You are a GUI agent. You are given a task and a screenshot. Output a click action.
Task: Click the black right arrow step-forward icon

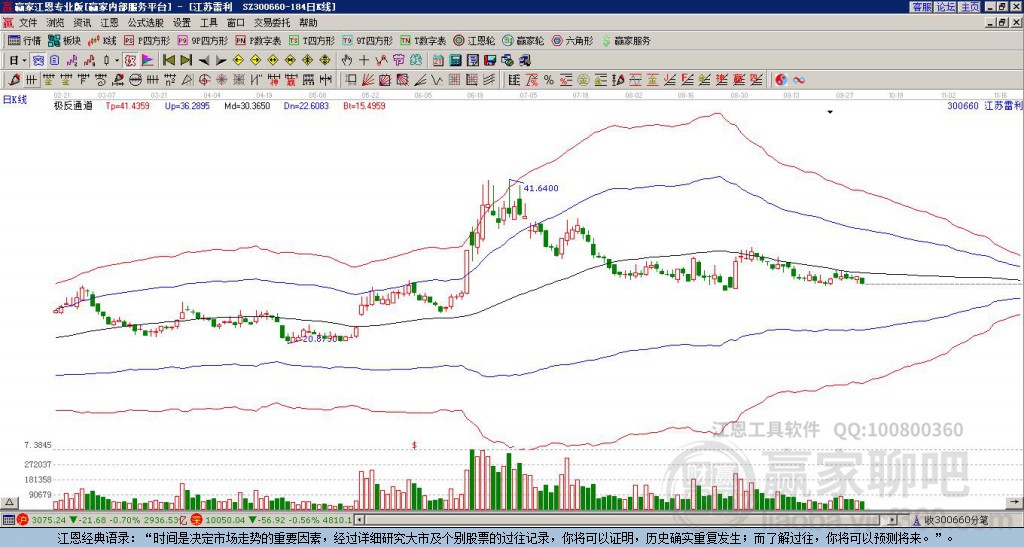pos(221,61)
